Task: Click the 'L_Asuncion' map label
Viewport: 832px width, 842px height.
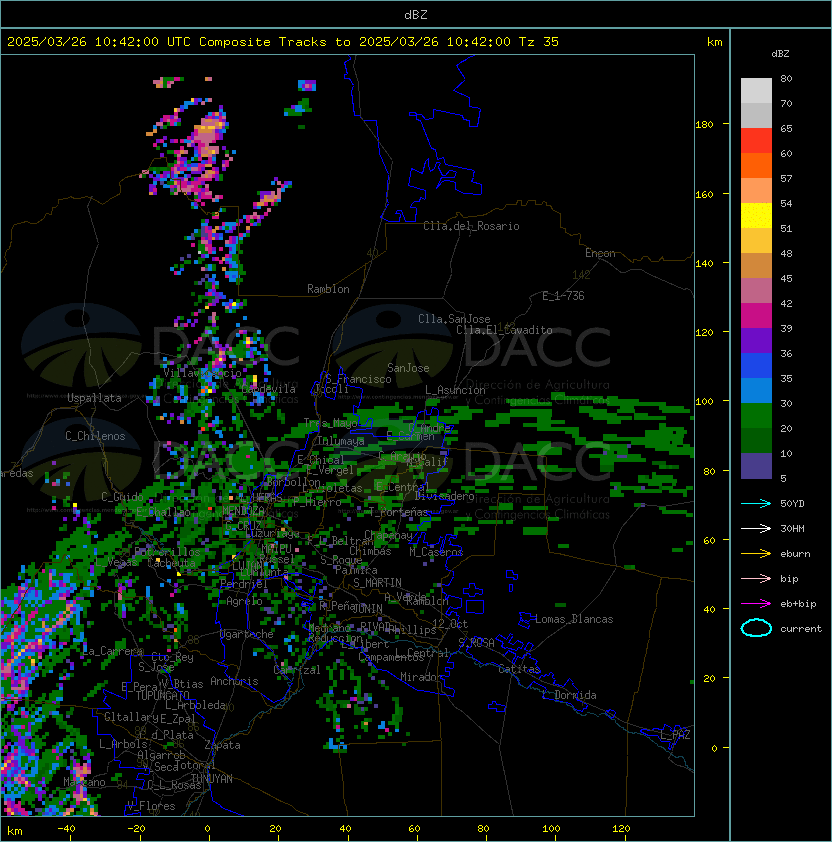Action: click(455, 390)
